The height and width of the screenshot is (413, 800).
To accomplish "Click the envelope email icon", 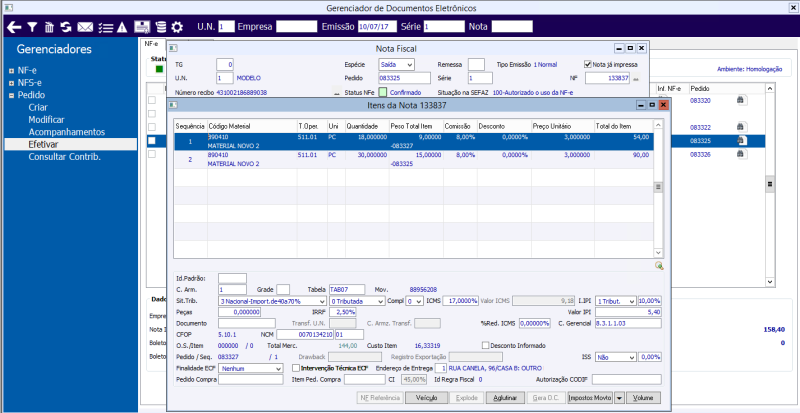I will pos(85,26).
